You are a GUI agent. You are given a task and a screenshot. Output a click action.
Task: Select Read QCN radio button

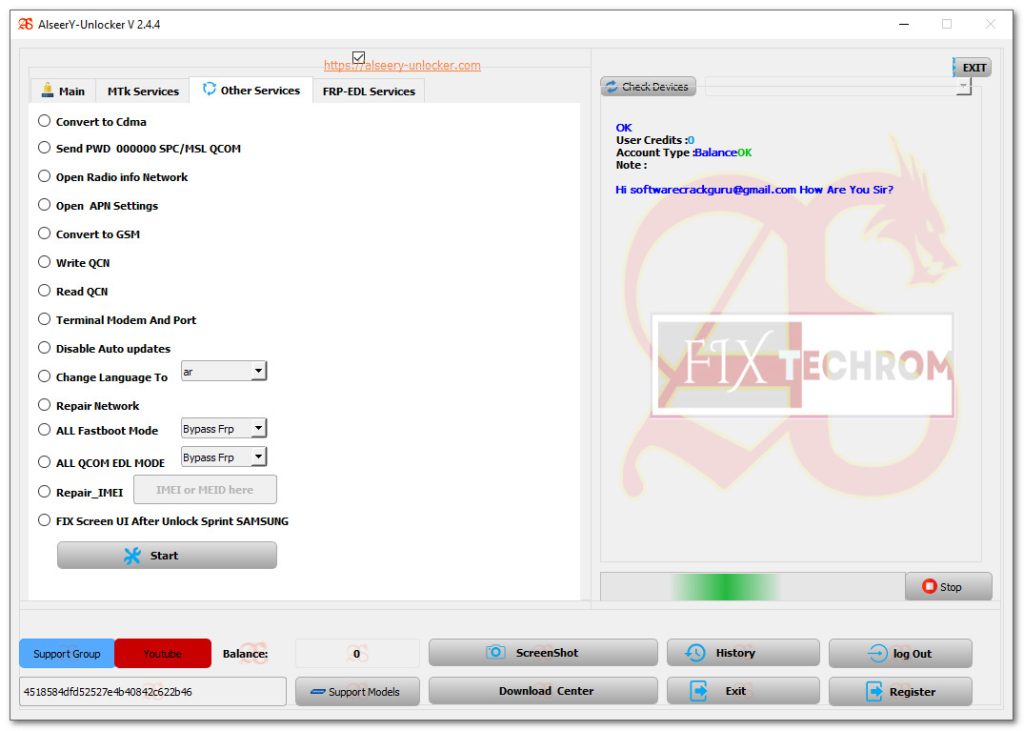click(44, 291)
